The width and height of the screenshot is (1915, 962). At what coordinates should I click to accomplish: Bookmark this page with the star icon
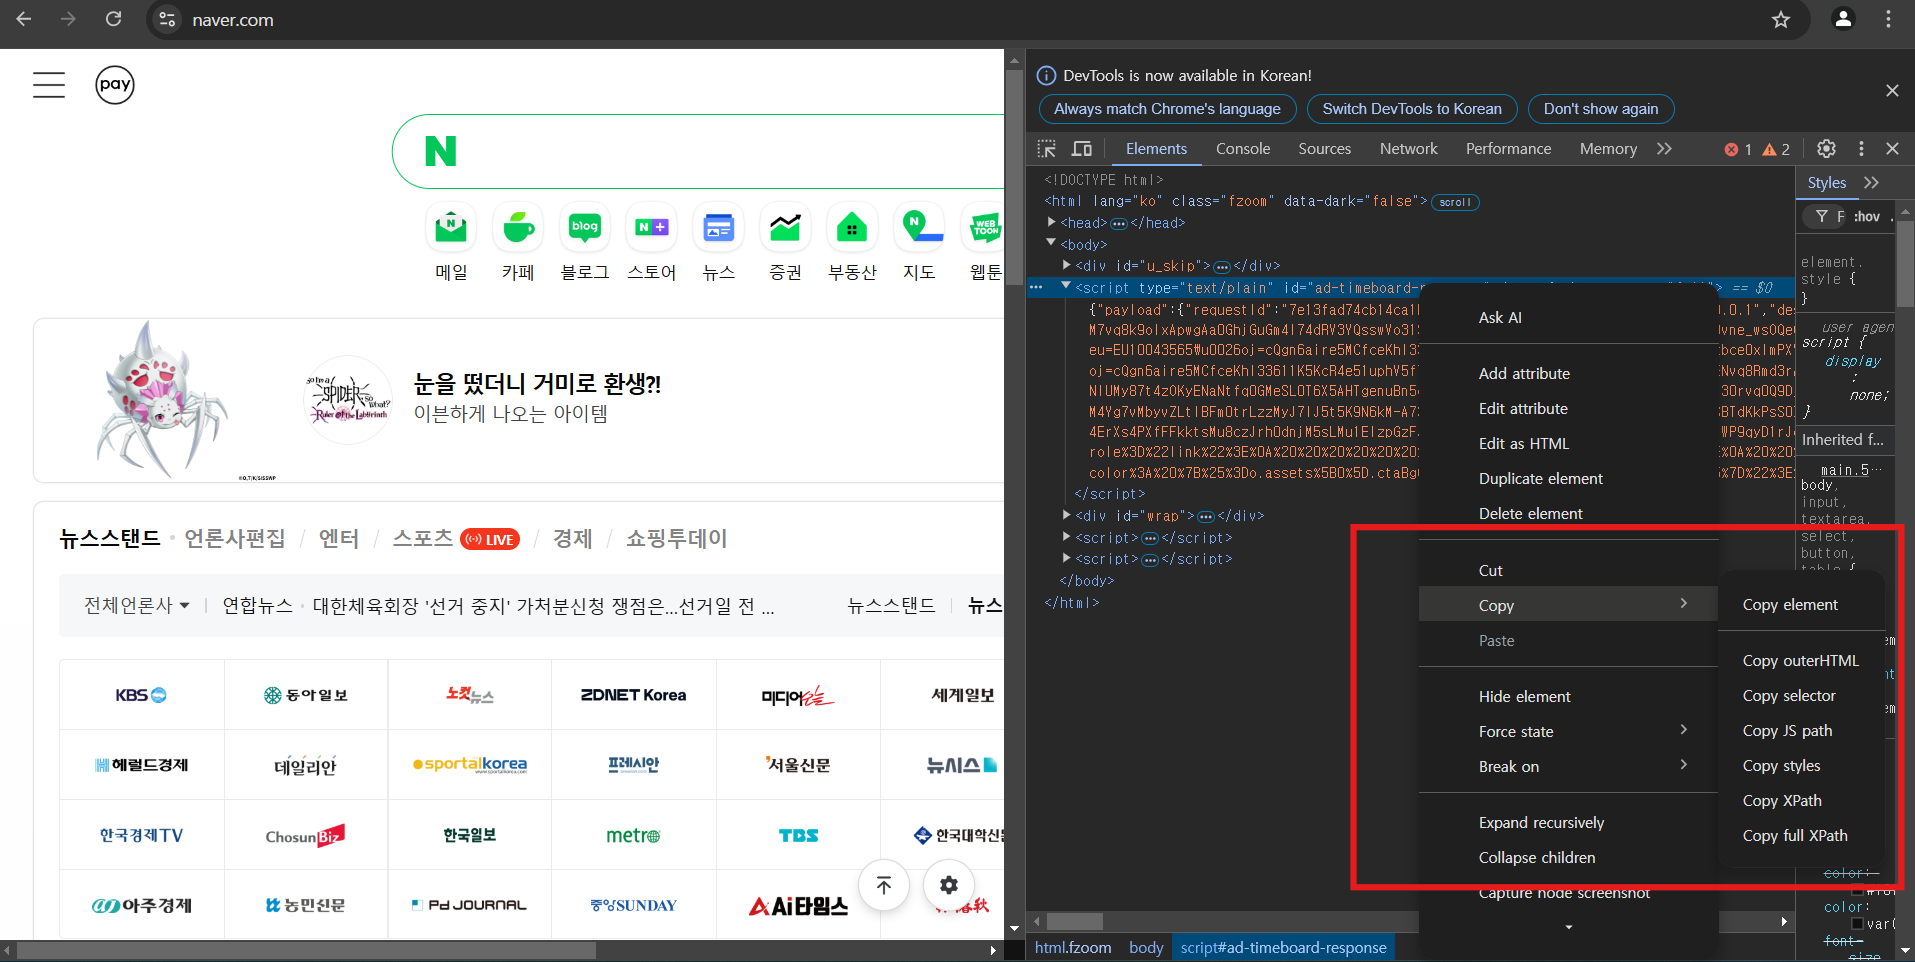pyautogui.click(x=1781, y=19)
